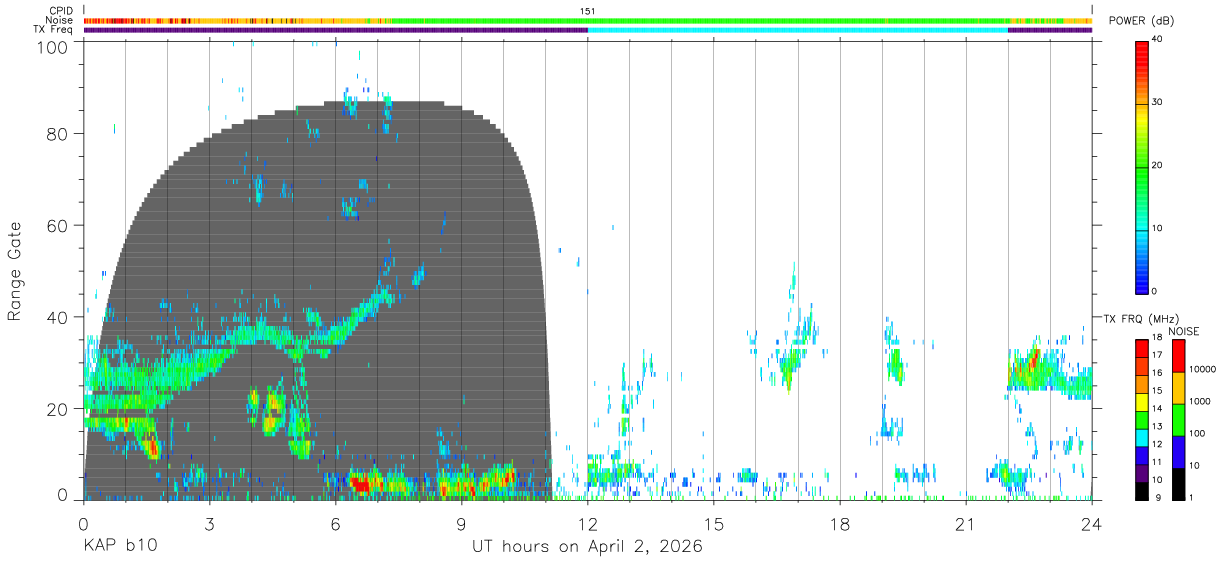Click the 40 tick on the power scale

1158,39
